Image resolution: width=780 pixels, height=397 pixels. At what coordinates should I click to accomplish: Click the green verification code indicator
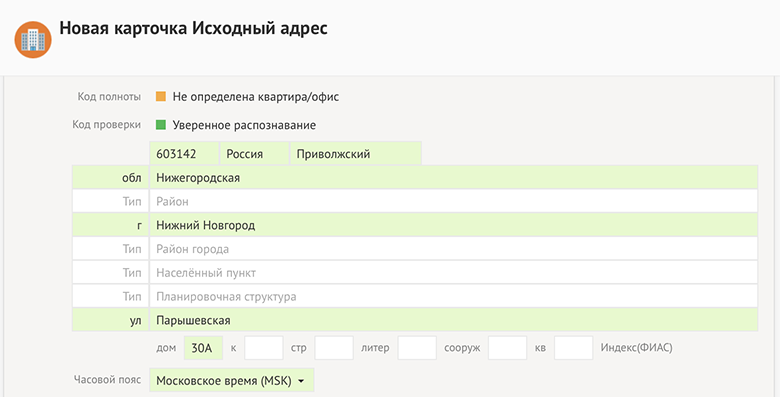click(x=161, y=125)
